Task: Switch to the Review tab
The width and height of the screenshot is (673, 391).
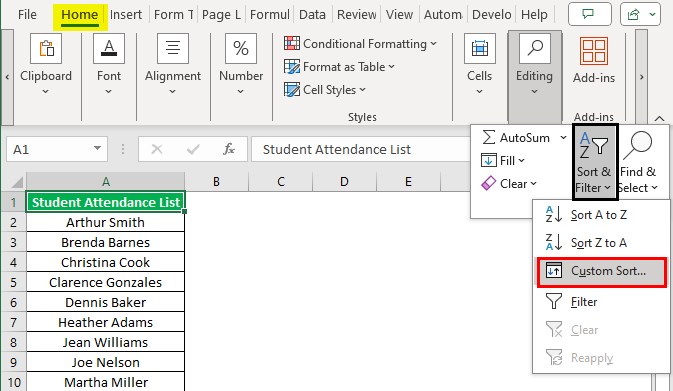Action: point(357,15)
